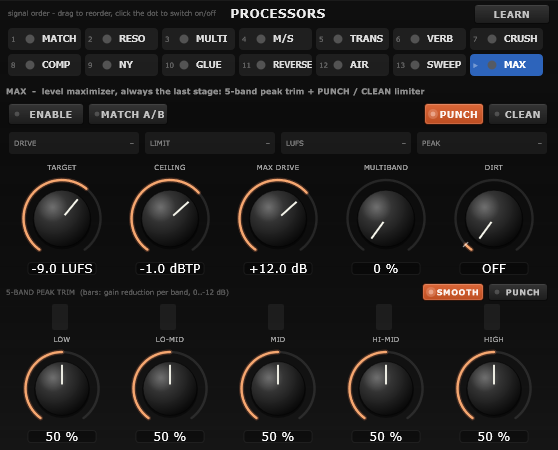Click the HI-MID band 50 % value
Screen dimensions: 558x450
click(386, 436)
